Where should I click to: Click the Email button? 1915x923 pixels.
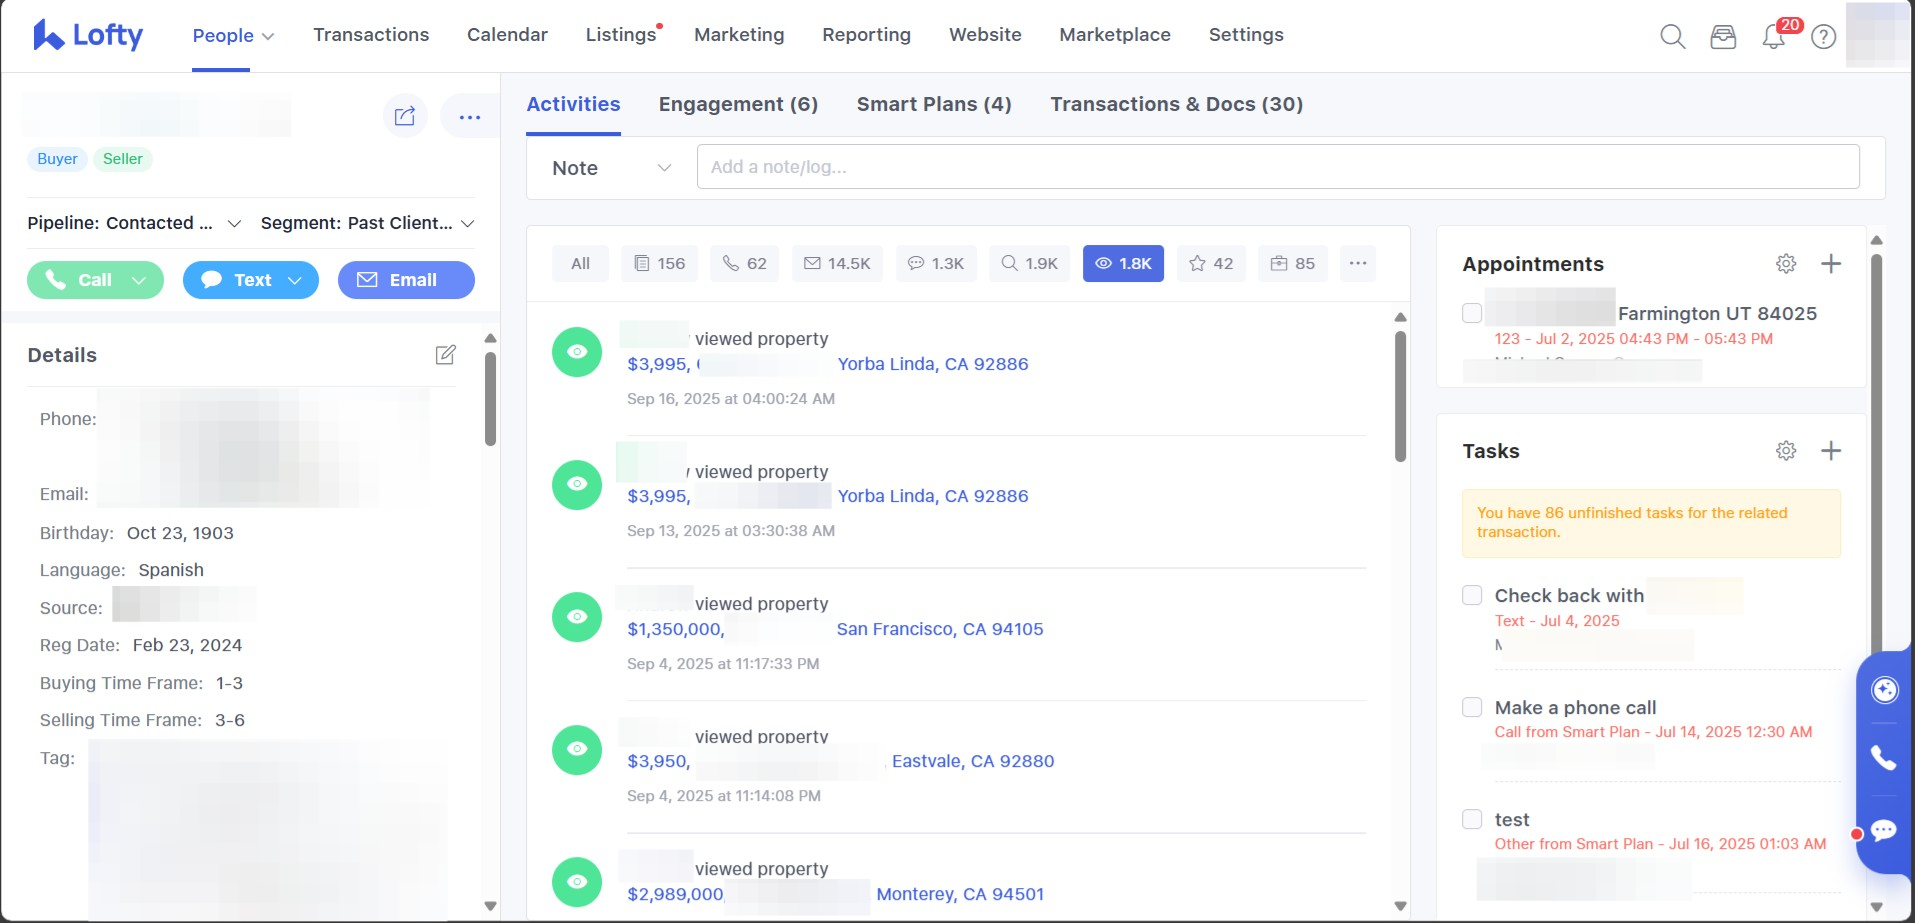406,280
